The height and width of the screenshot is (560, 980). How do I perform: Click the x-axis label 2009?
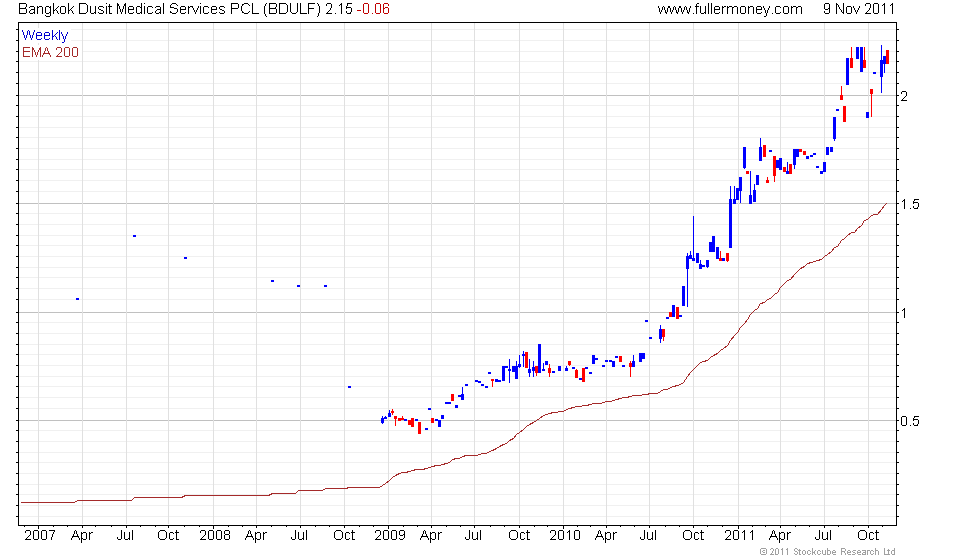tap(389, 535)
